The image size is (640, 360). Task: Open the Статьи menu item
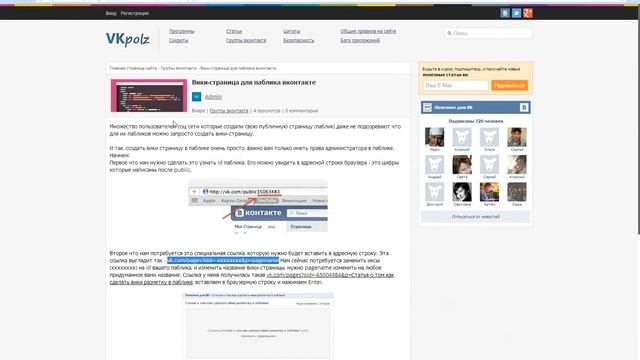(x=234, y=31)
